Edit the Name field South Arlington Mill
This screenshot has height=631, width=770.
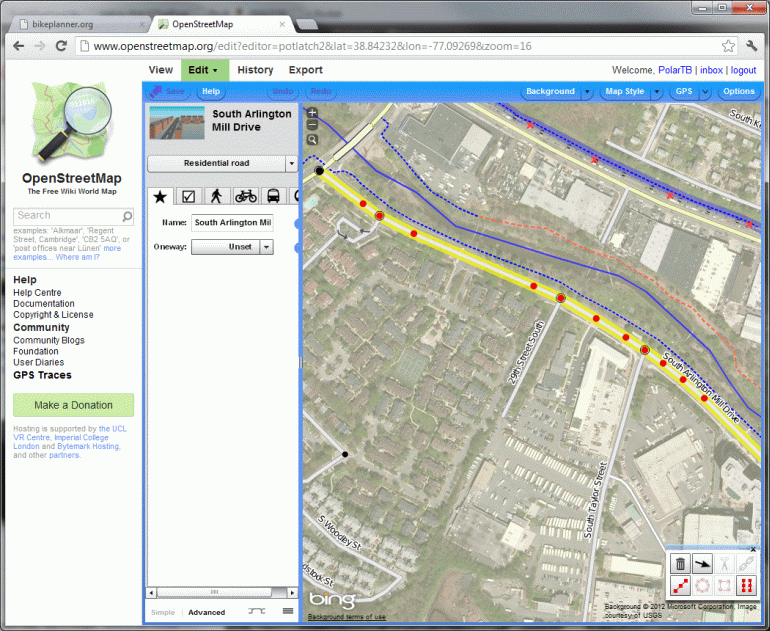coord(232,222)
